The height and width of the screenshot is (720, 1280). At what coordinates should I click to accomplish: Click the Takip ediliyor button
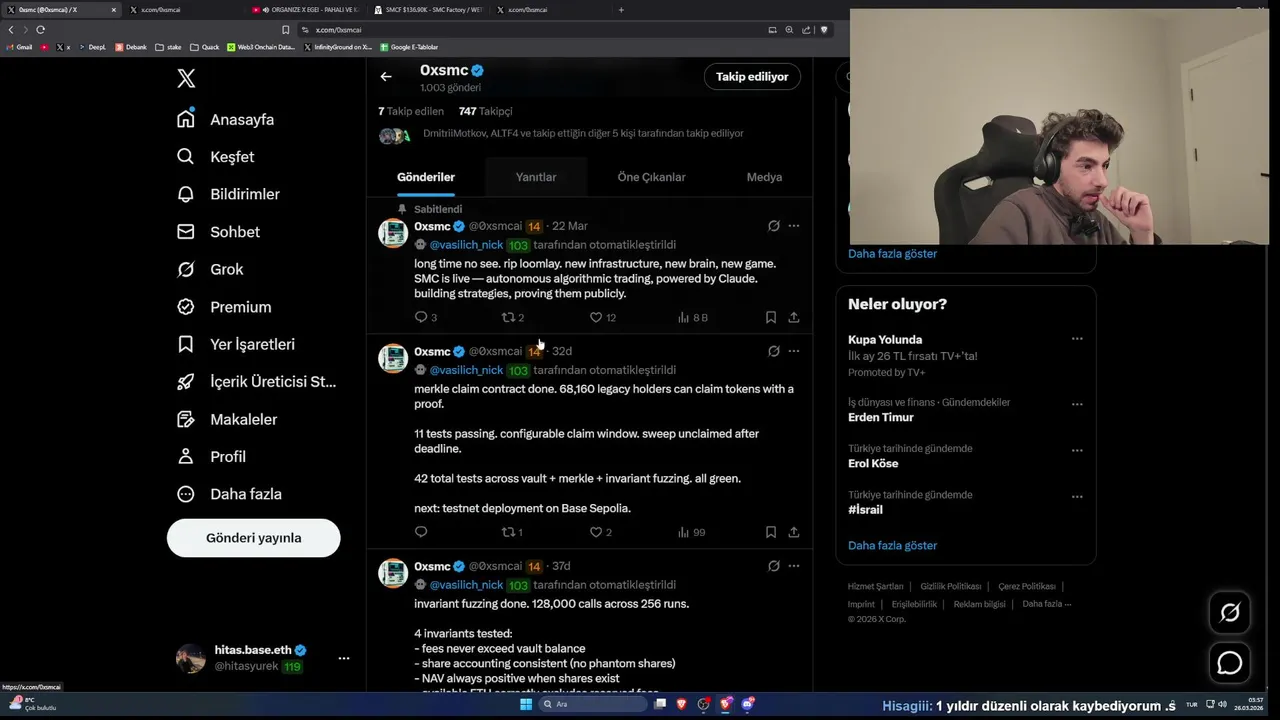(x=752, y=76)
